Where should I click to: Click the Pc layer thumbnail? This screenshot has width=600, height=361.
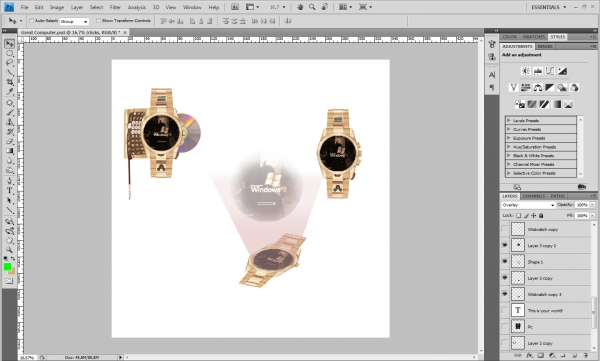(x=518, y=327)
